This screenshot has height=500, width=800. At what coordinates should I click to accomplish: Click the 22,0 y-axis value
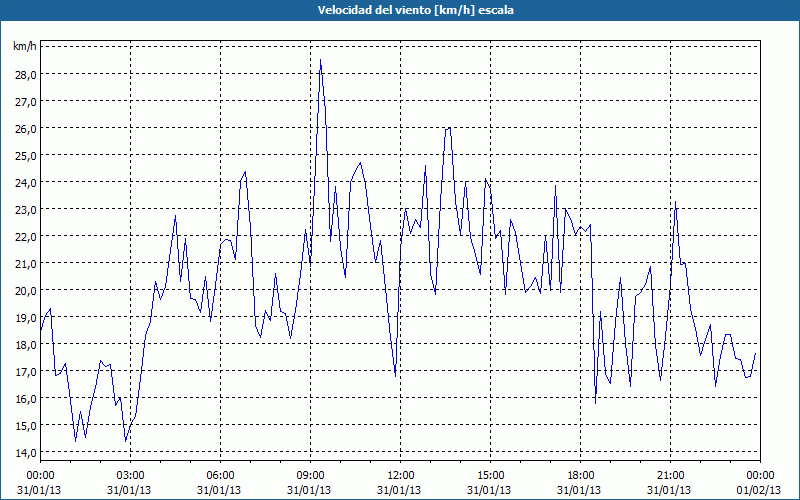26,237
